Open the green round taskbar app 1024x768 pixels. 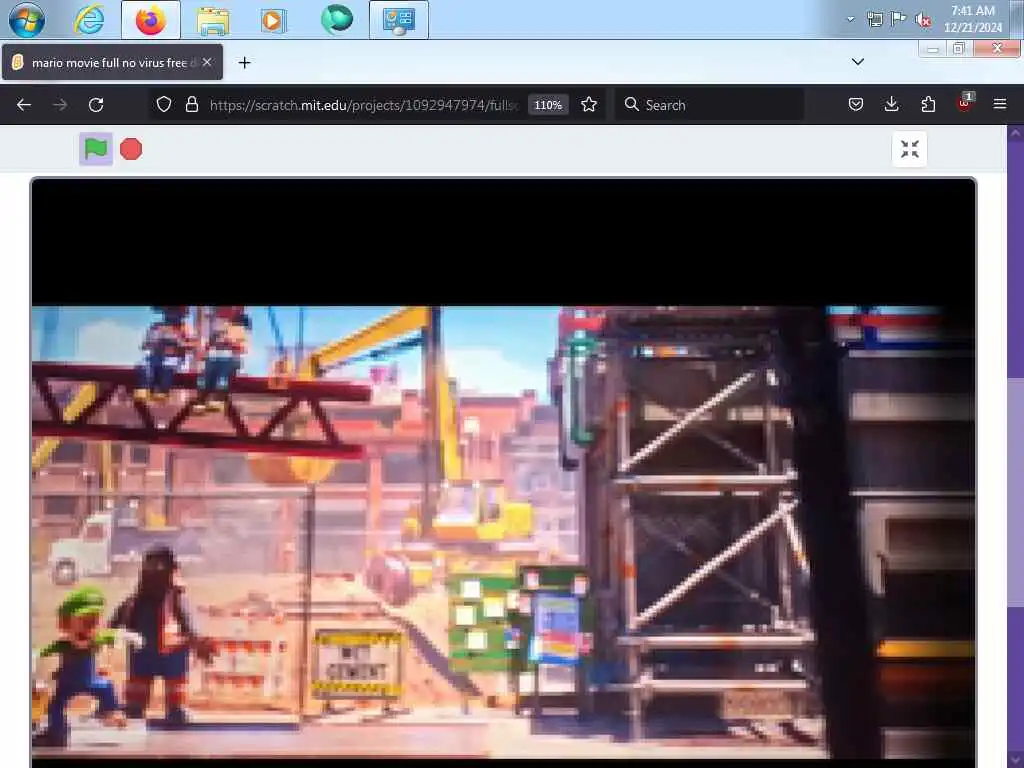(337, 19)
